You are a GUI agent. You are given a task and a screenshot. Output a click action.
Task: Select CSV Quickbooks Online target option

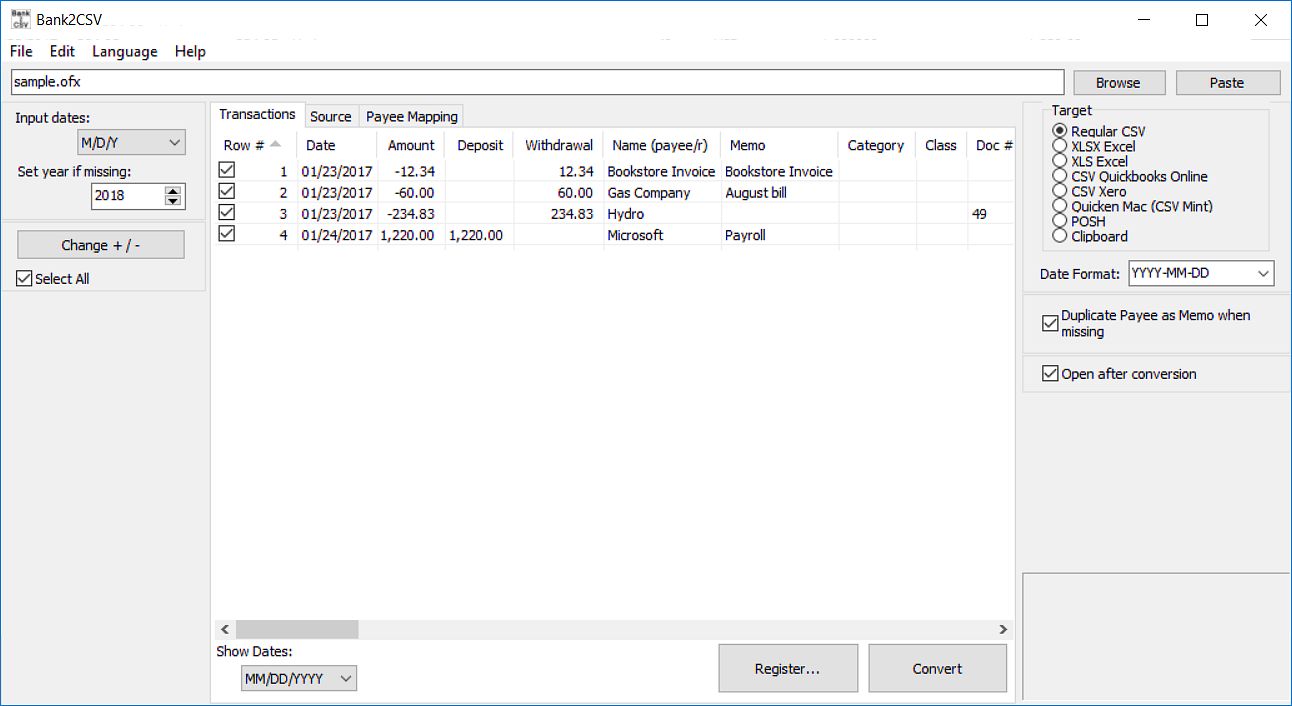(1060, 176)
